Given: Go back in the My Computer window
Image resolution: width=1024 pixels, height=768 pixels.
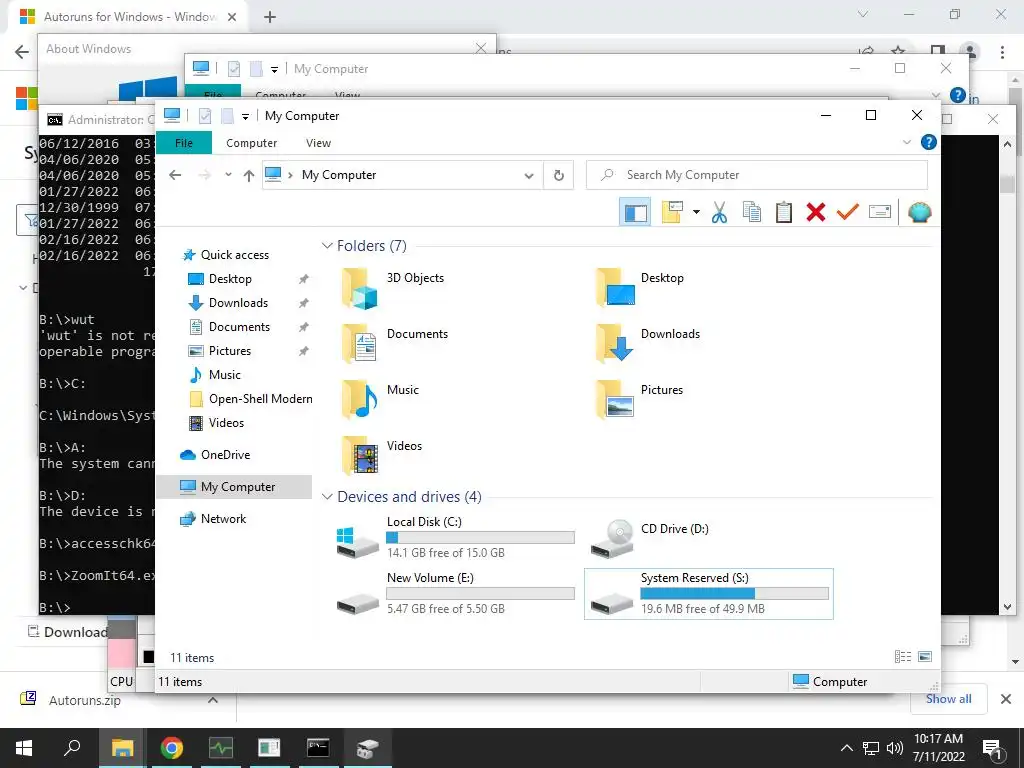Looking at the screenshot, I should (x=175, y=175).
